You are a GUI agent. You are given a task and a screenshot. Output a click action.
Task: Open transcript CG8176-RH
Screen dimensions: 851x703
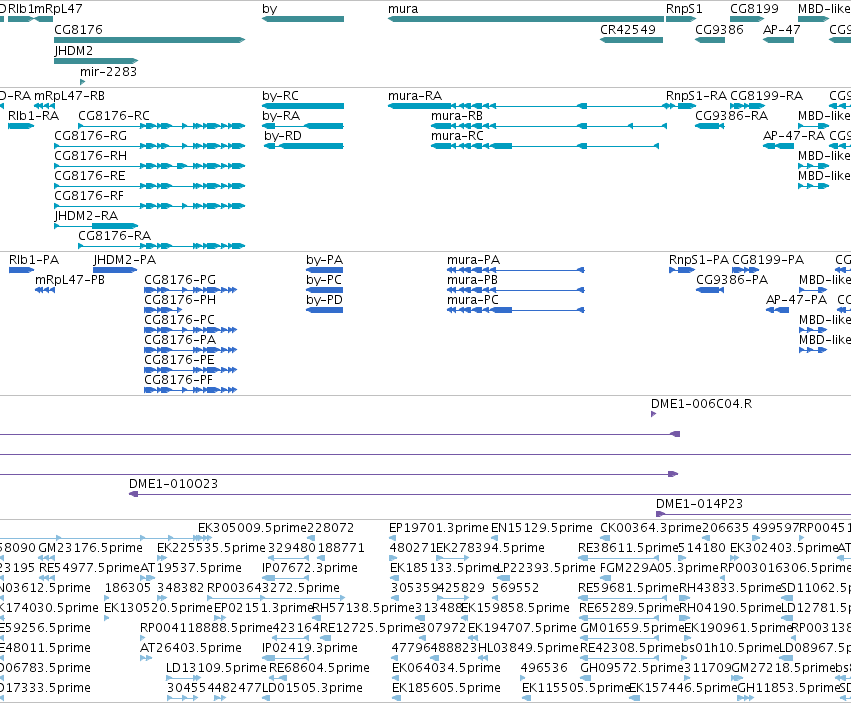click(x=91, y=156)
